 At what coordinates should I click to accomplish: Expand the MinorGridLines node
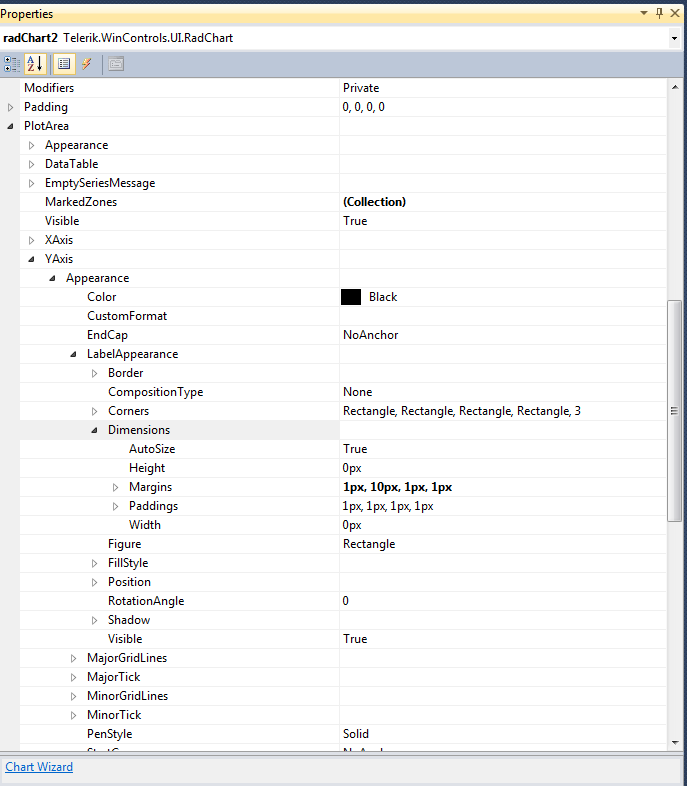click(x=74, y=696)
